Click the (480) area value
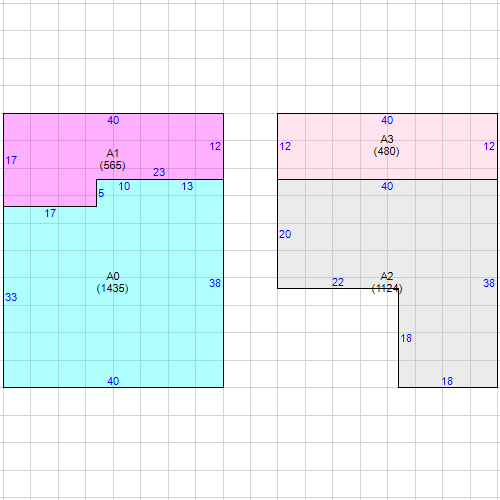Screen dimensions: 500x500 tap(387, 151)
